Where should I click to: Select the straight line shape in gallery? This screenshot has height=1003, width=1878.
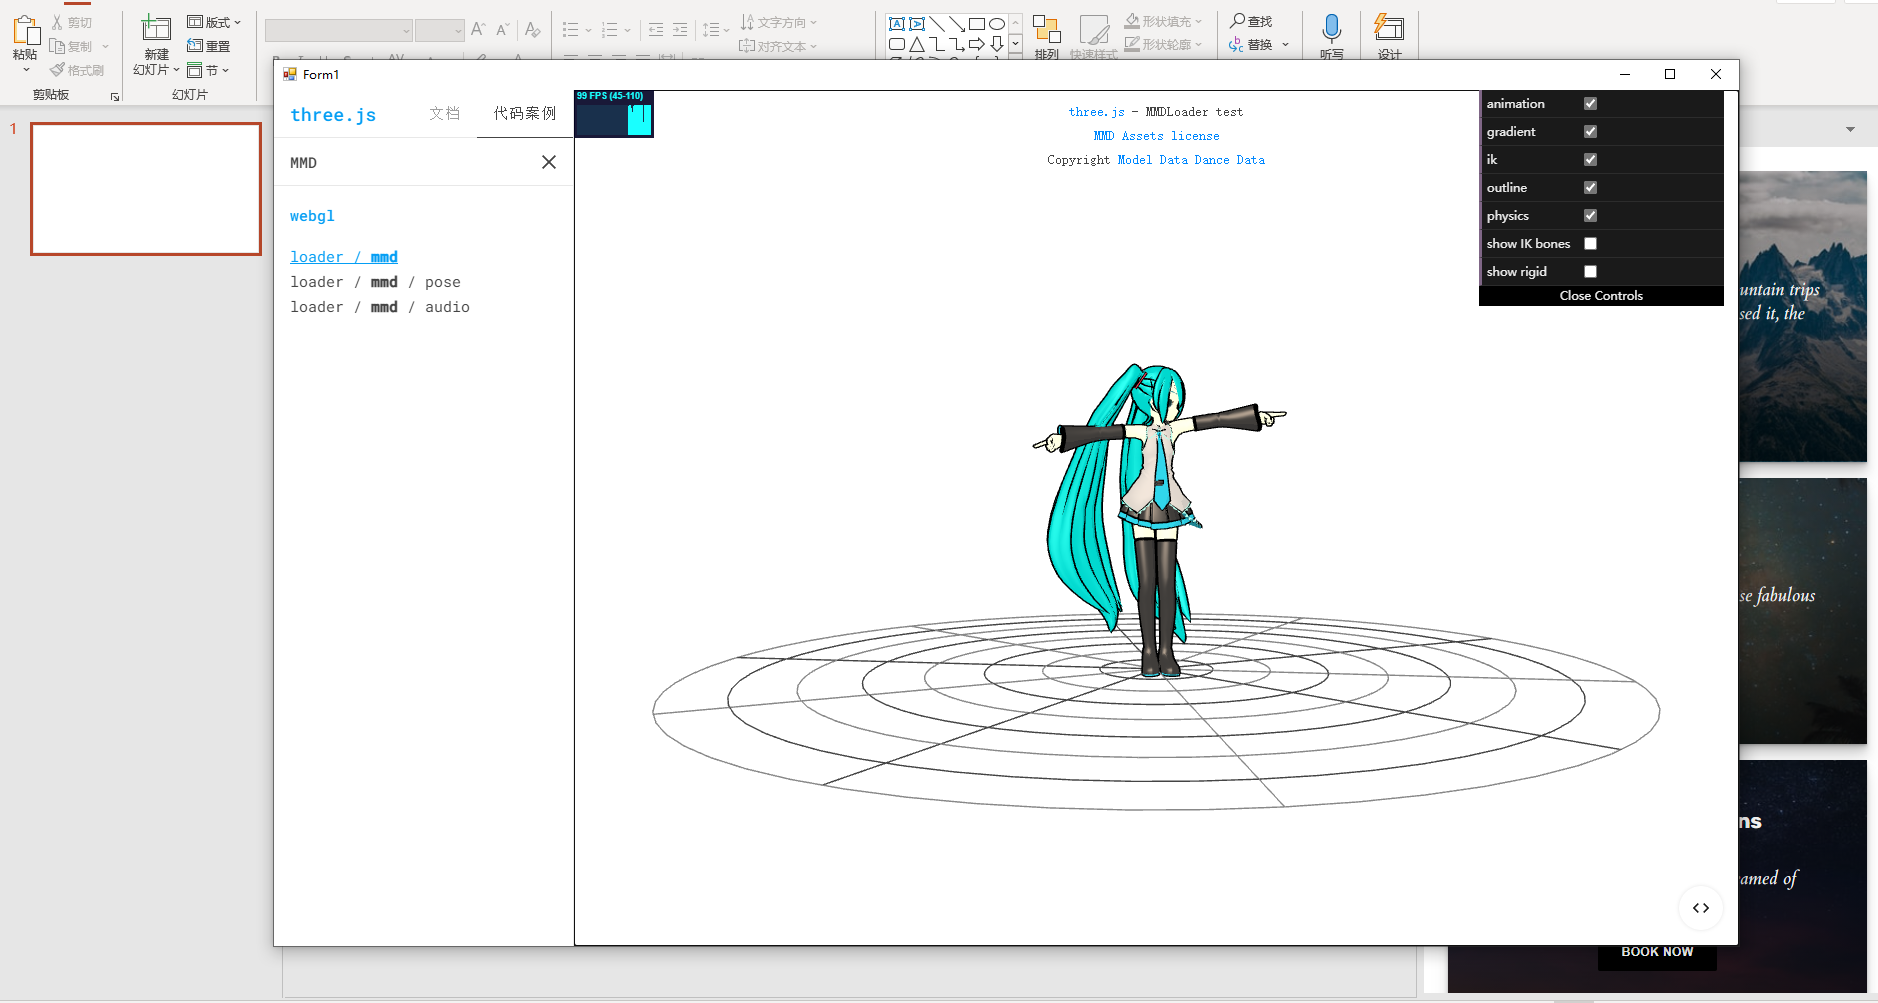click(937, 24)
